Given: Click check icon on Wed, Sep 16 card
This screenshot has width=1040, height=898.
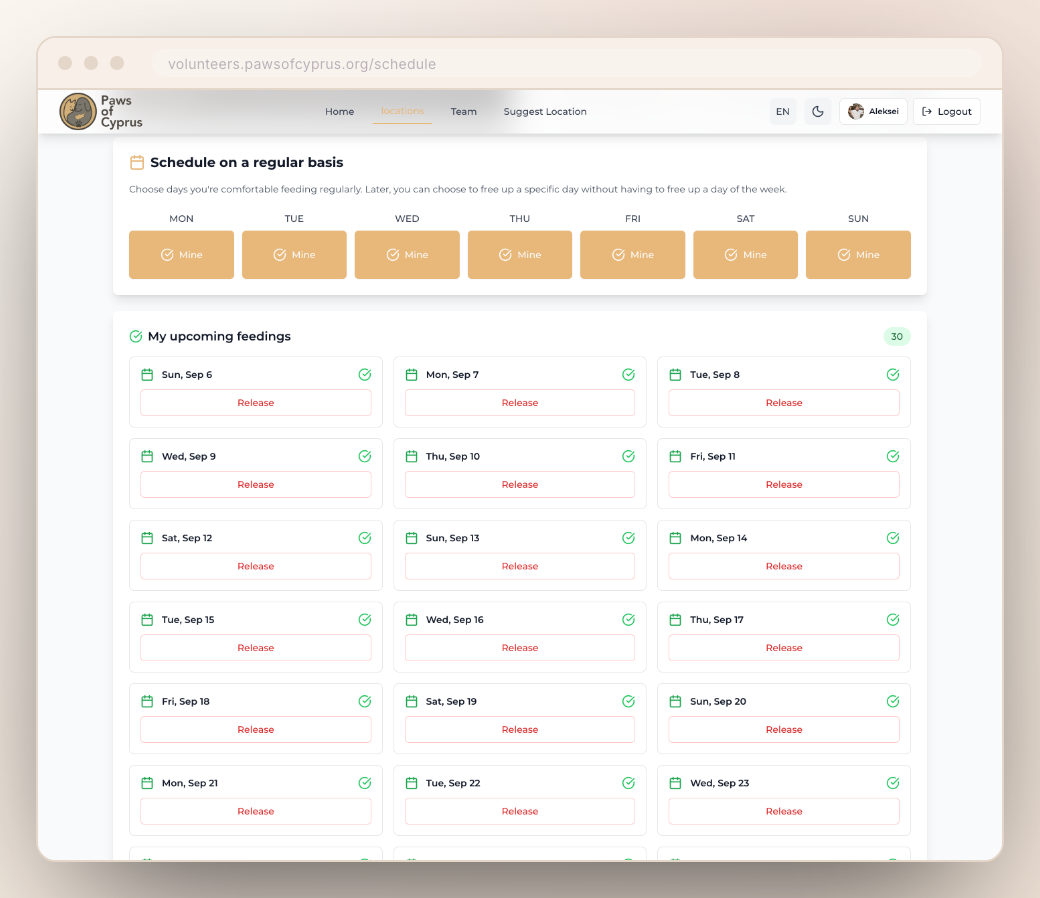Looking at the screenshot, I should [629, 619].
